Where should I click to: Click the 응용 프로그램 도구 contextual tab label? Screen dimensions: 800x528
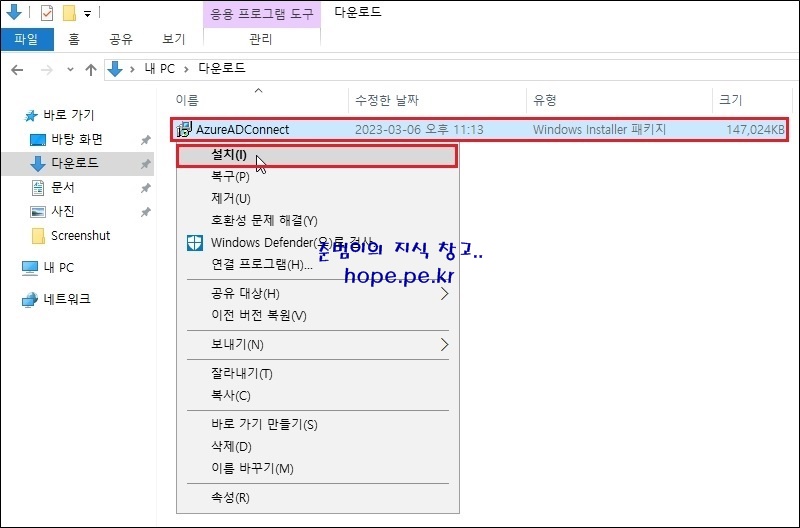262,14
